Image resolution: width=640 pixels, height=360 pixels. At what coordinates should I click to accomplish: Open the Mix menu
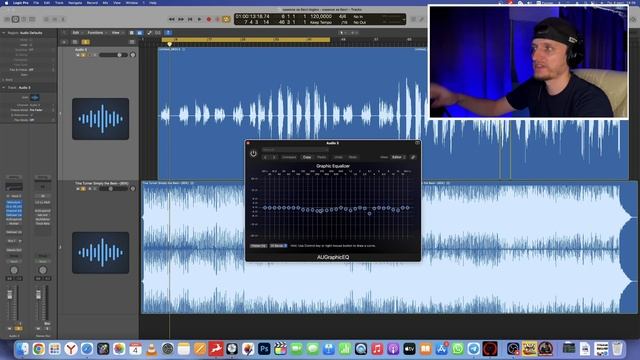[x=105, y=2]
